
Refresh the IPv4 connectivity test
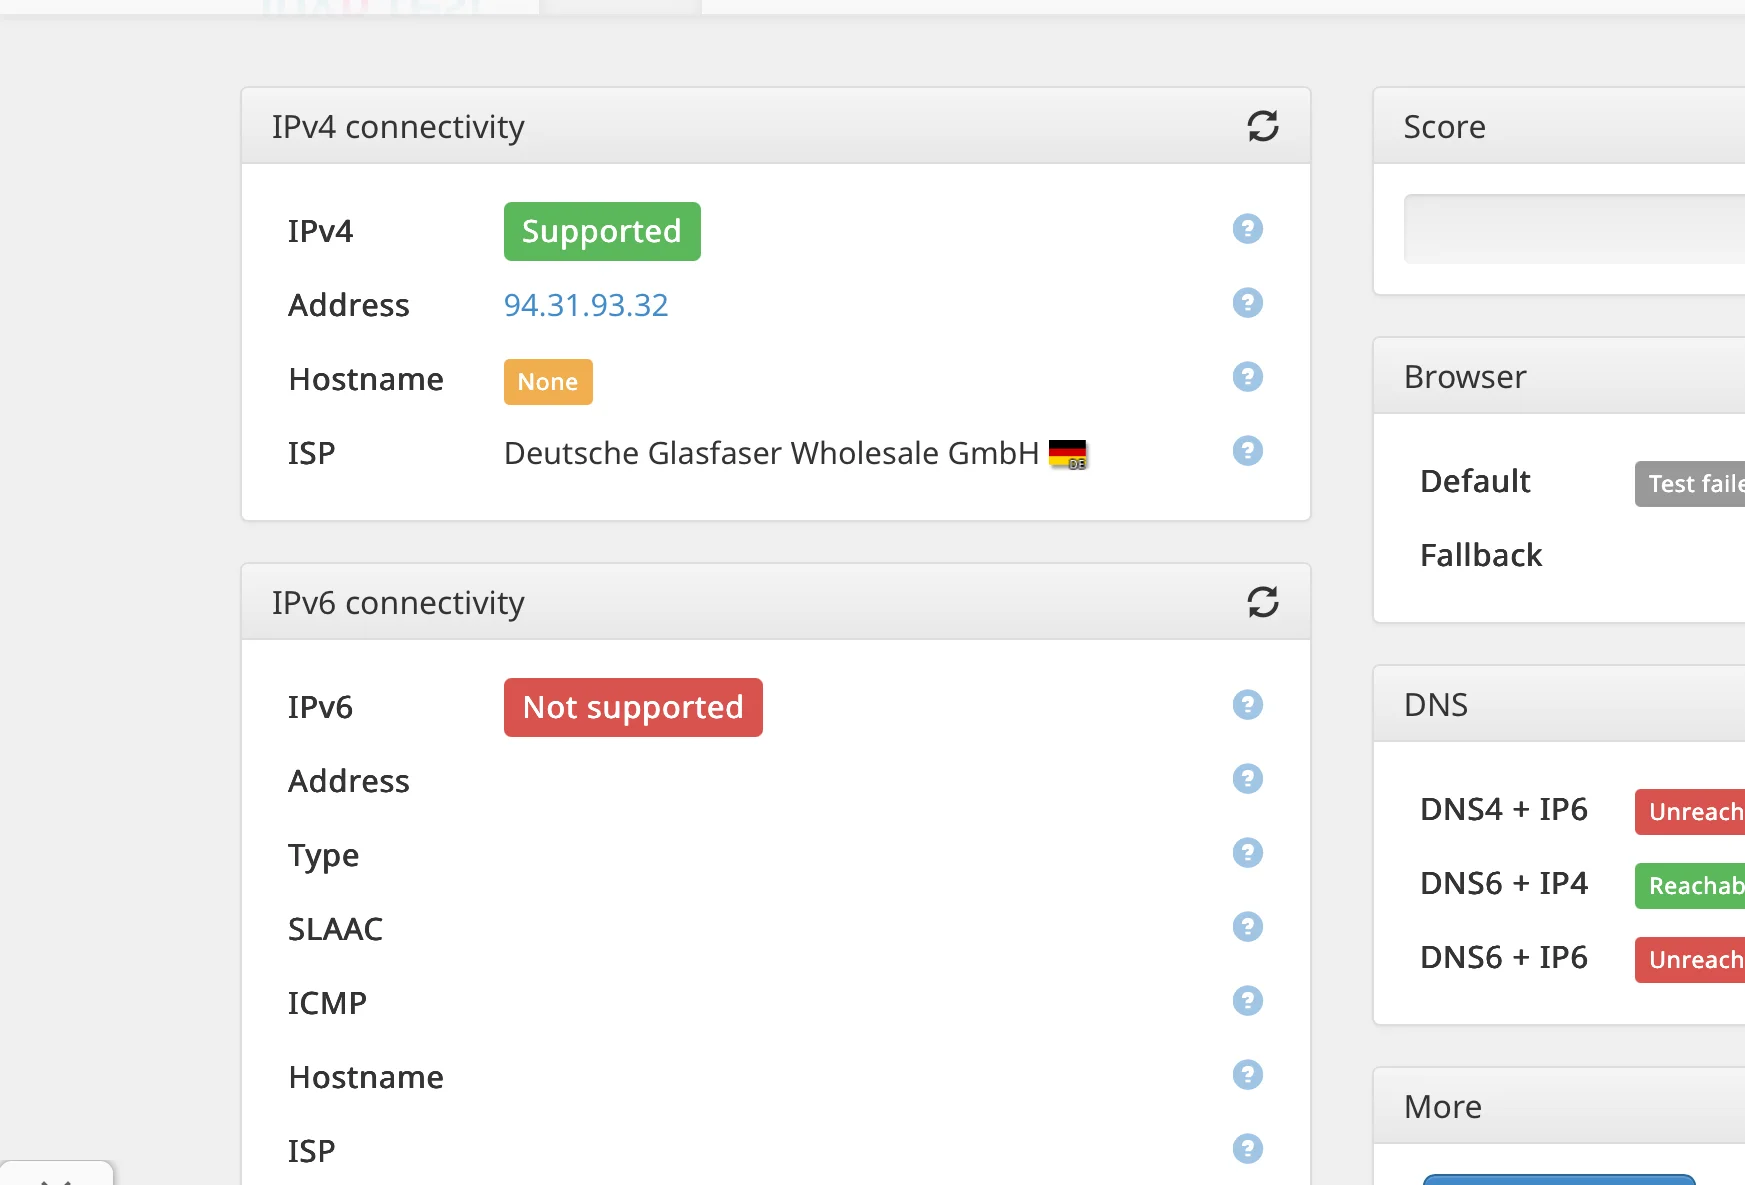pos(1263,126)
